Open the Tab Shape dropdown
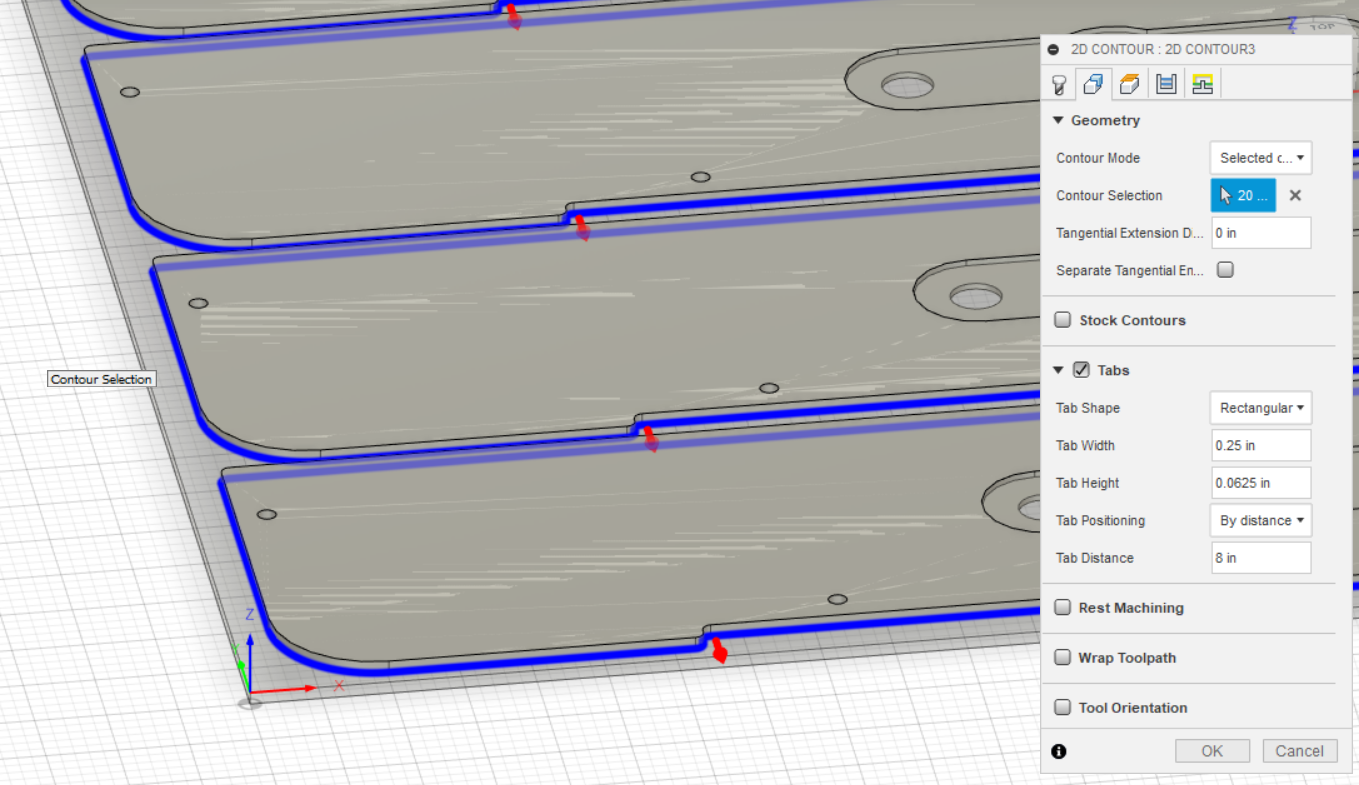 1260,407
